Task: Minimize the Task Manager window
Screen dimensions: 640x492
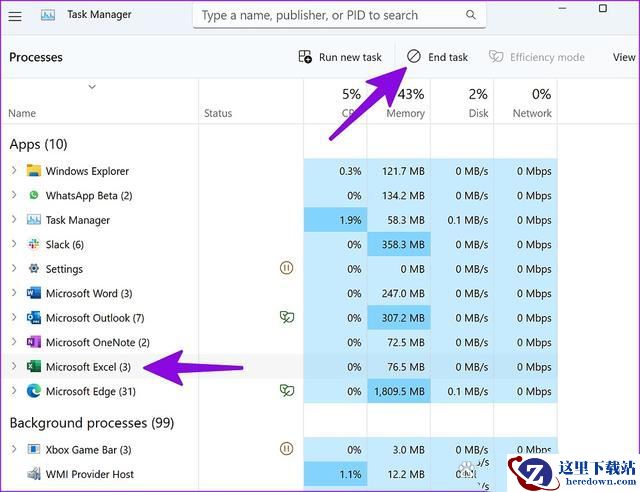Action: pos(562,8)
